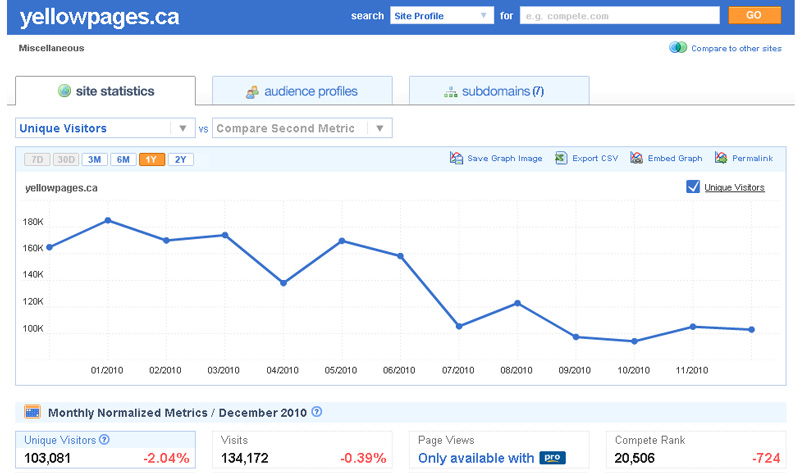
Task: Click the -2.04% change value
Action: pos(166,458)
